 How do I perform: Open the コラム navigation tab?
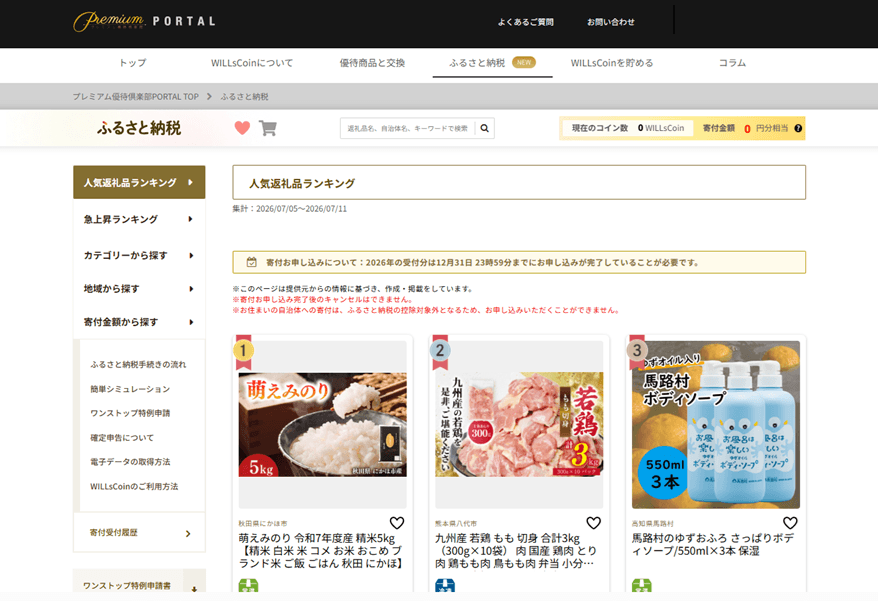pyautogui.click(x=732, y=63)
